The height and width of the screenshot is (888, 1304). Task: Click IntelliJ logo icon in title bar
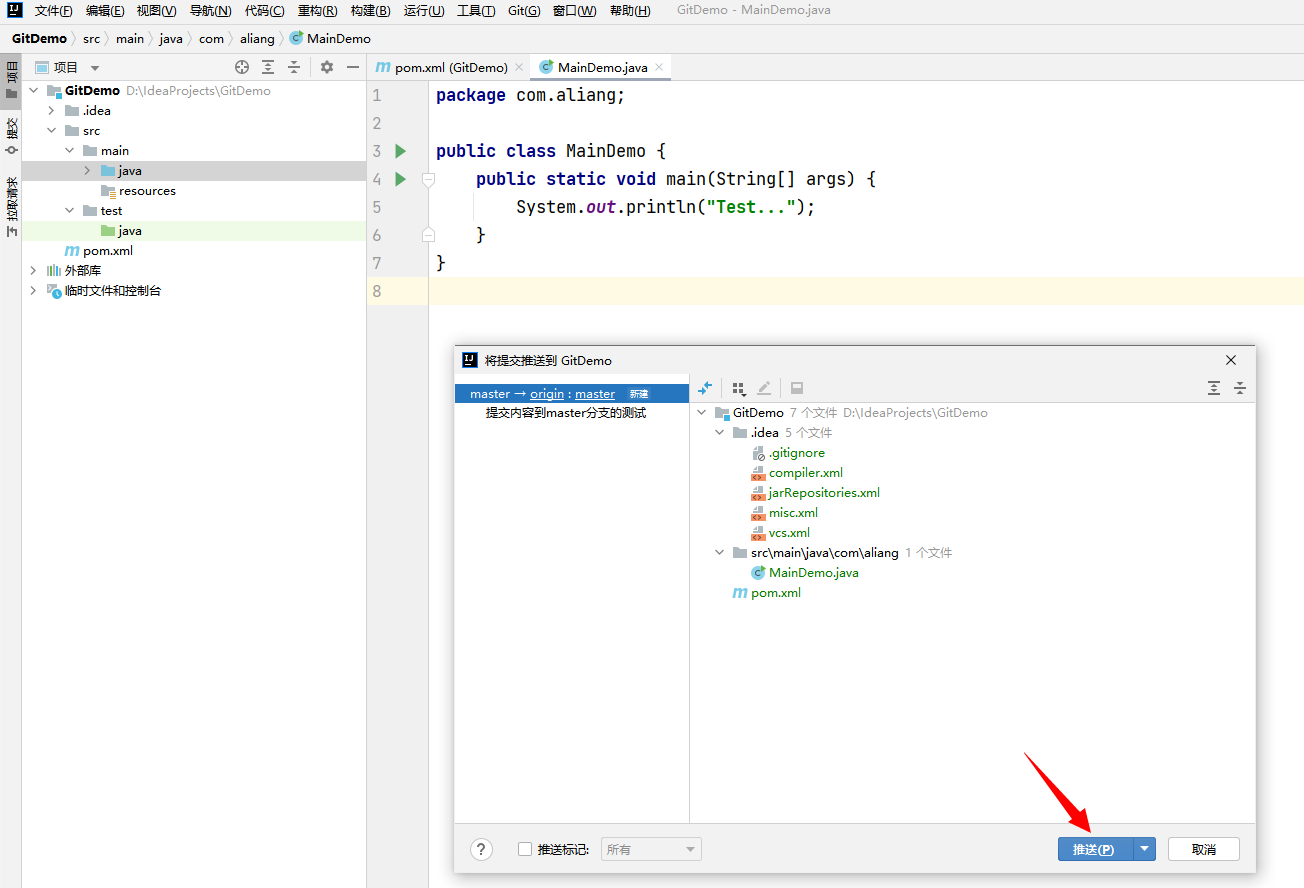(14, 10)
